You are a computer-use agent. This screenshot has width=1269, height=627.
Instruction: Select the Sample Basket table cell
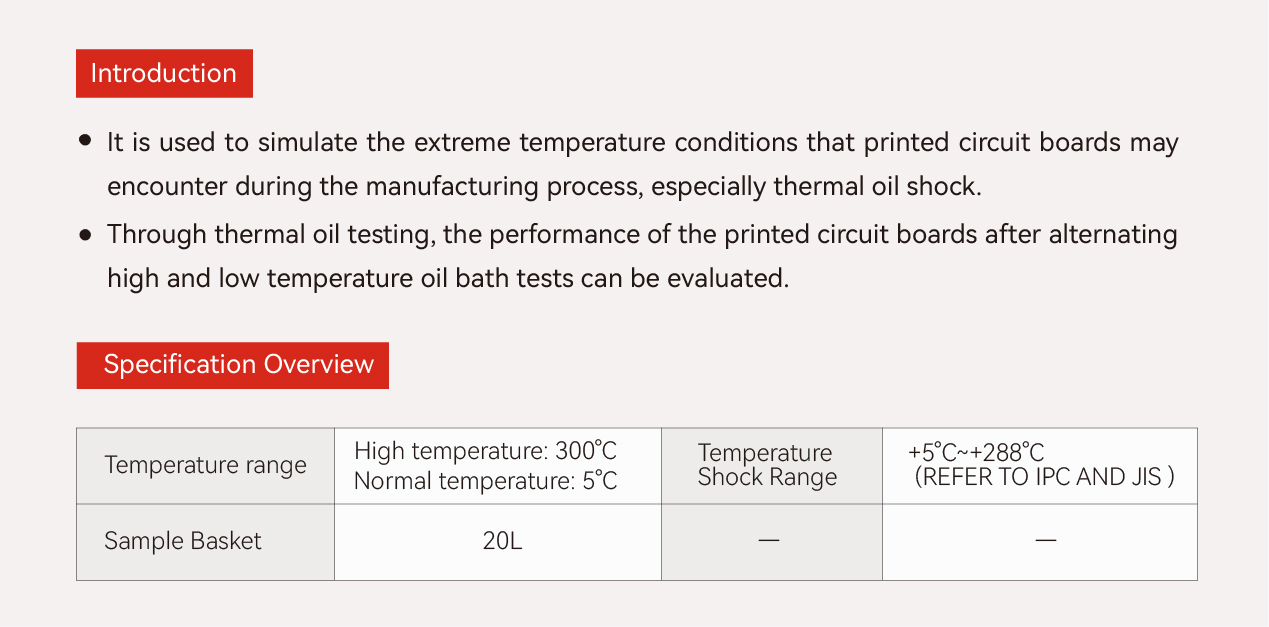coord(206,542)
